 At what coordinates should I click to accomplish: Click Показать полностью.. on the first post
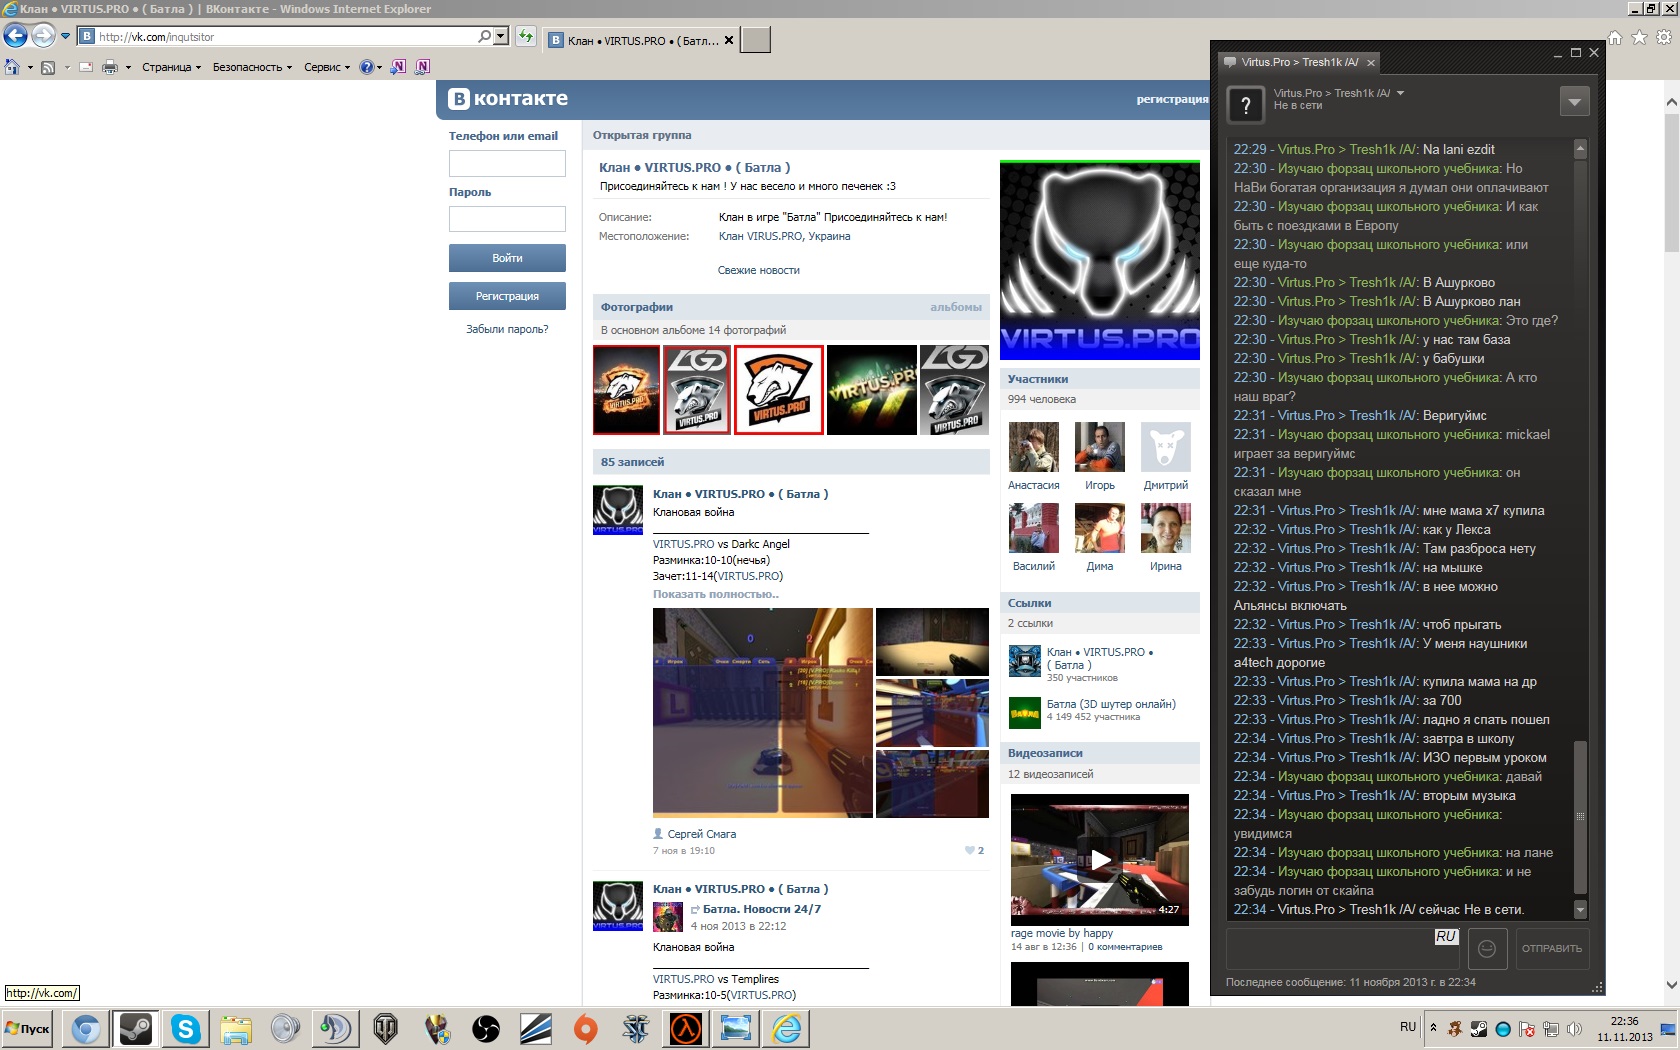pos(716,594)
